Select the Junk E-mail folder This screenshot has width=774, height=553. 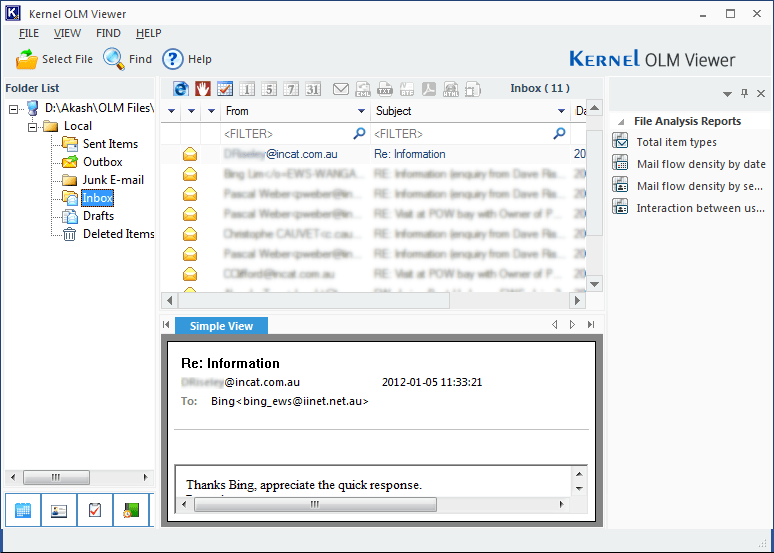(x=113, y=180)
